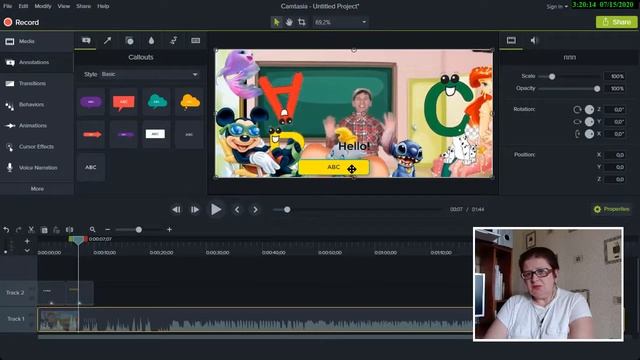Open the Transitions tab in sidebar
Viewport: 640px width, 360px height.
37,83
